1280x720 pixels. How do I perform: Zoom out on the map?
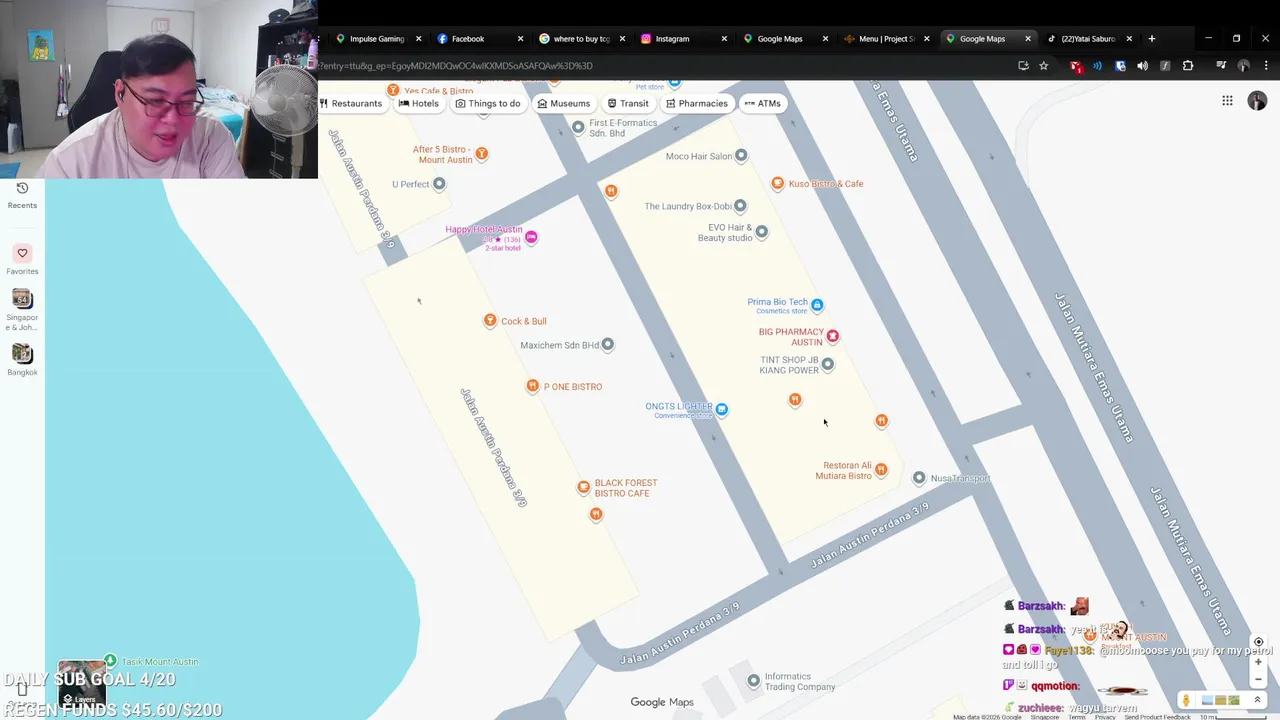pos(1258,679)
